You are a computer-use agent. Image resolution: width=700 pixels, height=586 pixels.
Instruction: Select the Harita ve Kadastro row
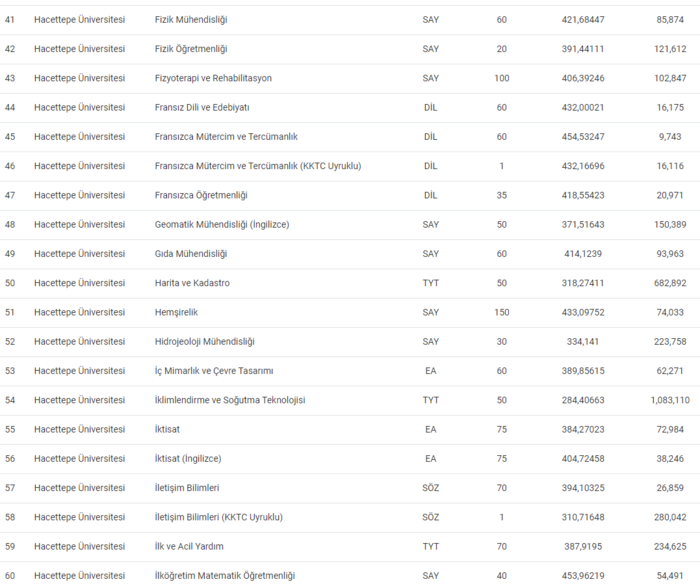pos(192,283)
